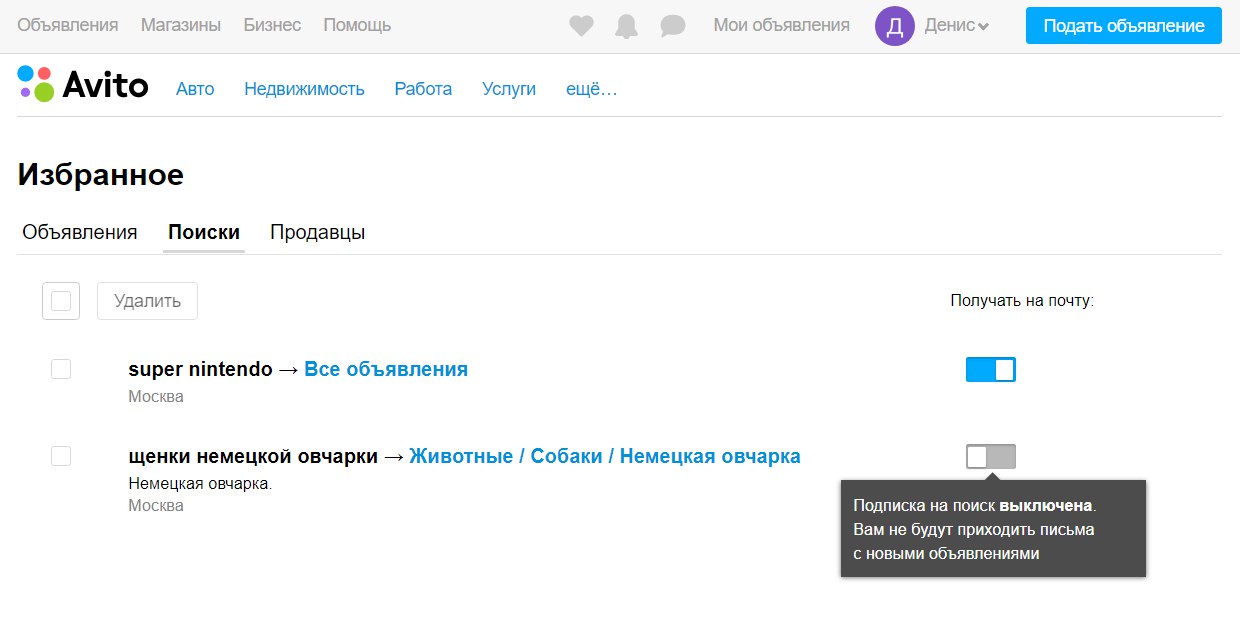Screen dimensions: 1240x620
Task: Go to the Услуги category
Action: [x=509, y=89]
